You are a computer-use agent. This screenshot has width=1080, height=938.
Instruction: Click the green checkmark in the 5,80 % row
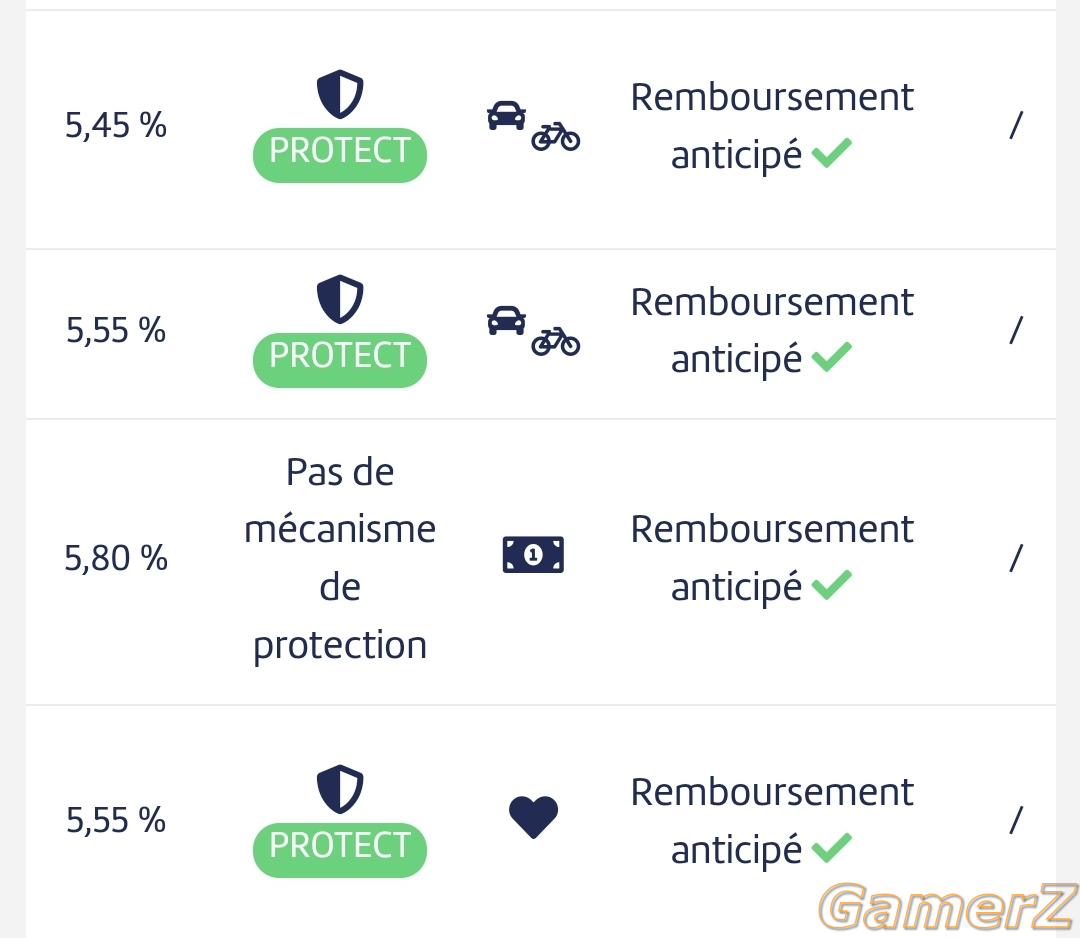[x=831, y=585]
